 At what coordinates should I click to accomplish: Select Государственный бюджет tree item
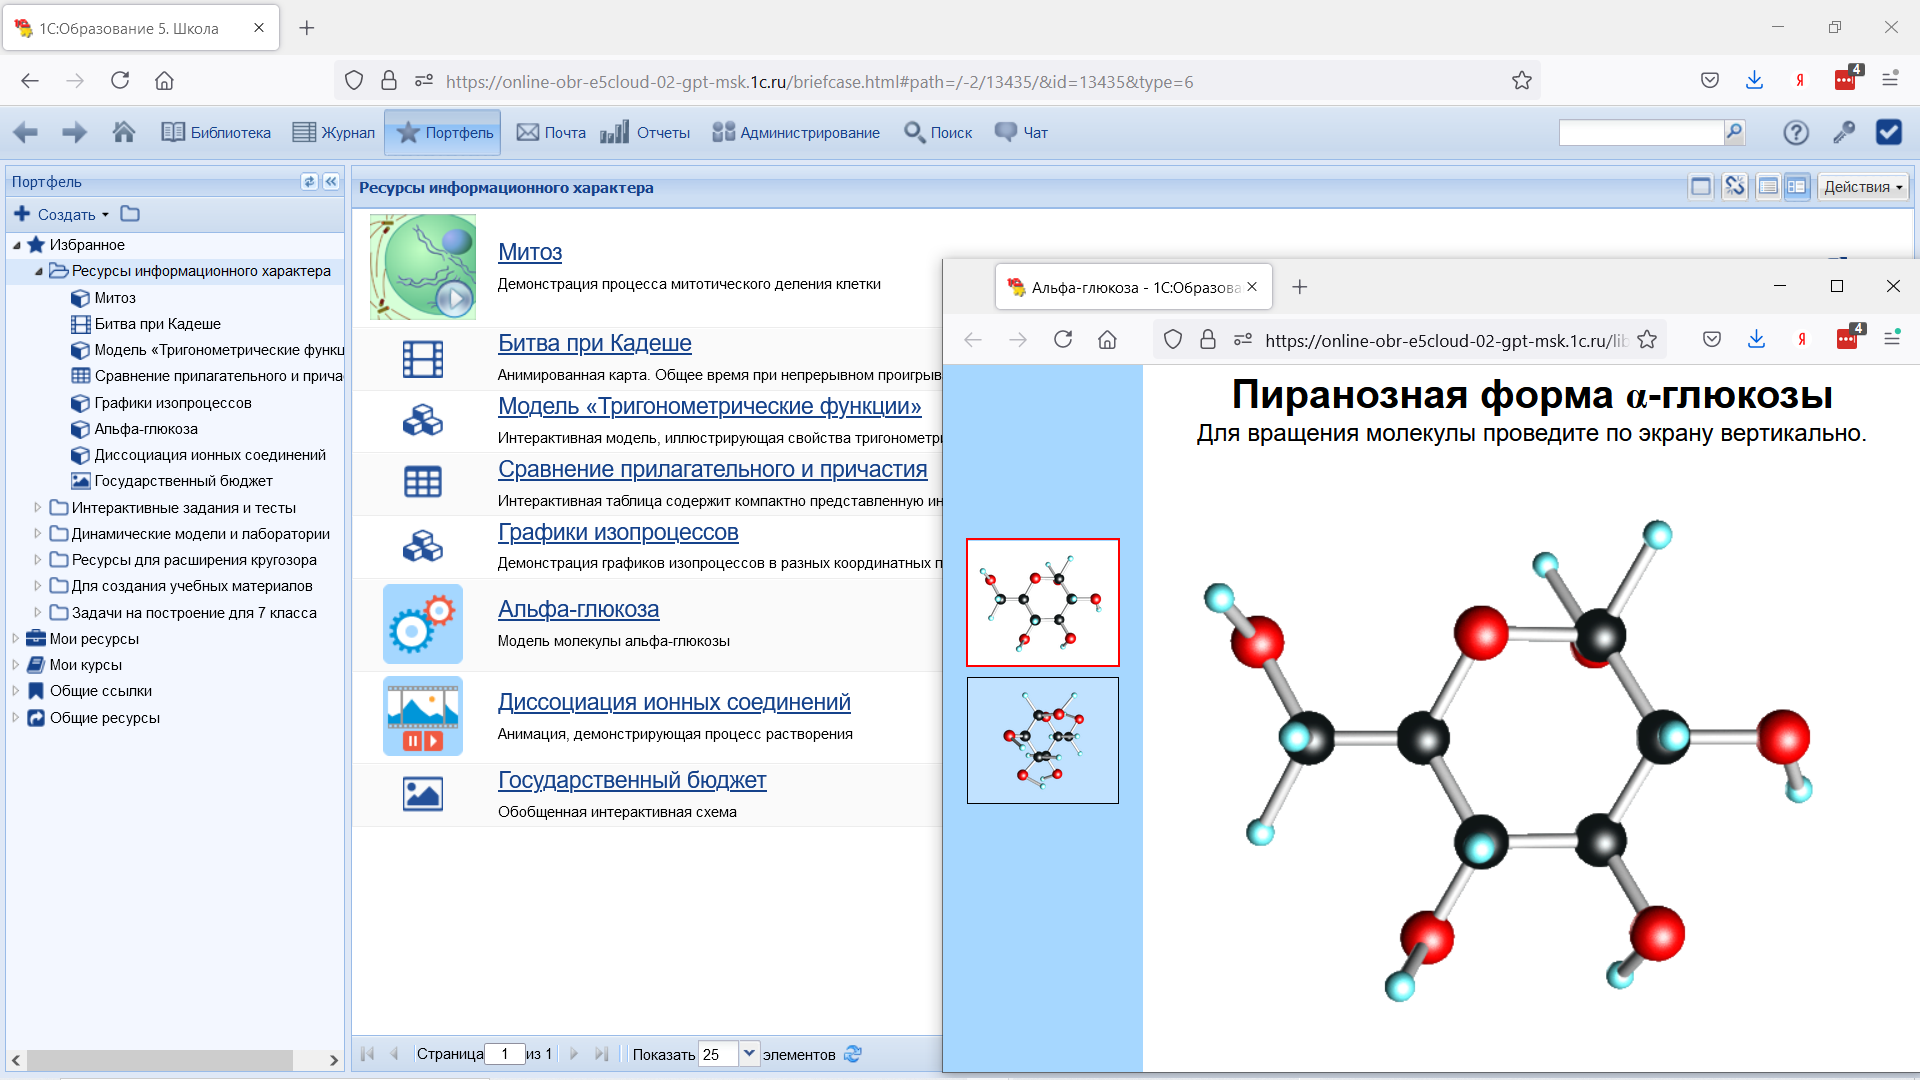tap(183, 481)
